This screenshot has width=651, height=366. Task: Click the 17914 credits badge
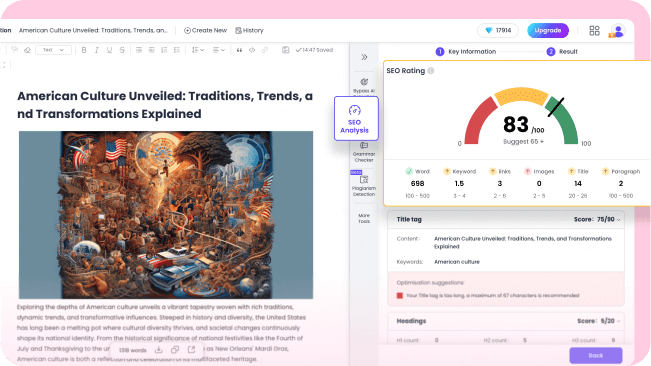coord(498,30)
